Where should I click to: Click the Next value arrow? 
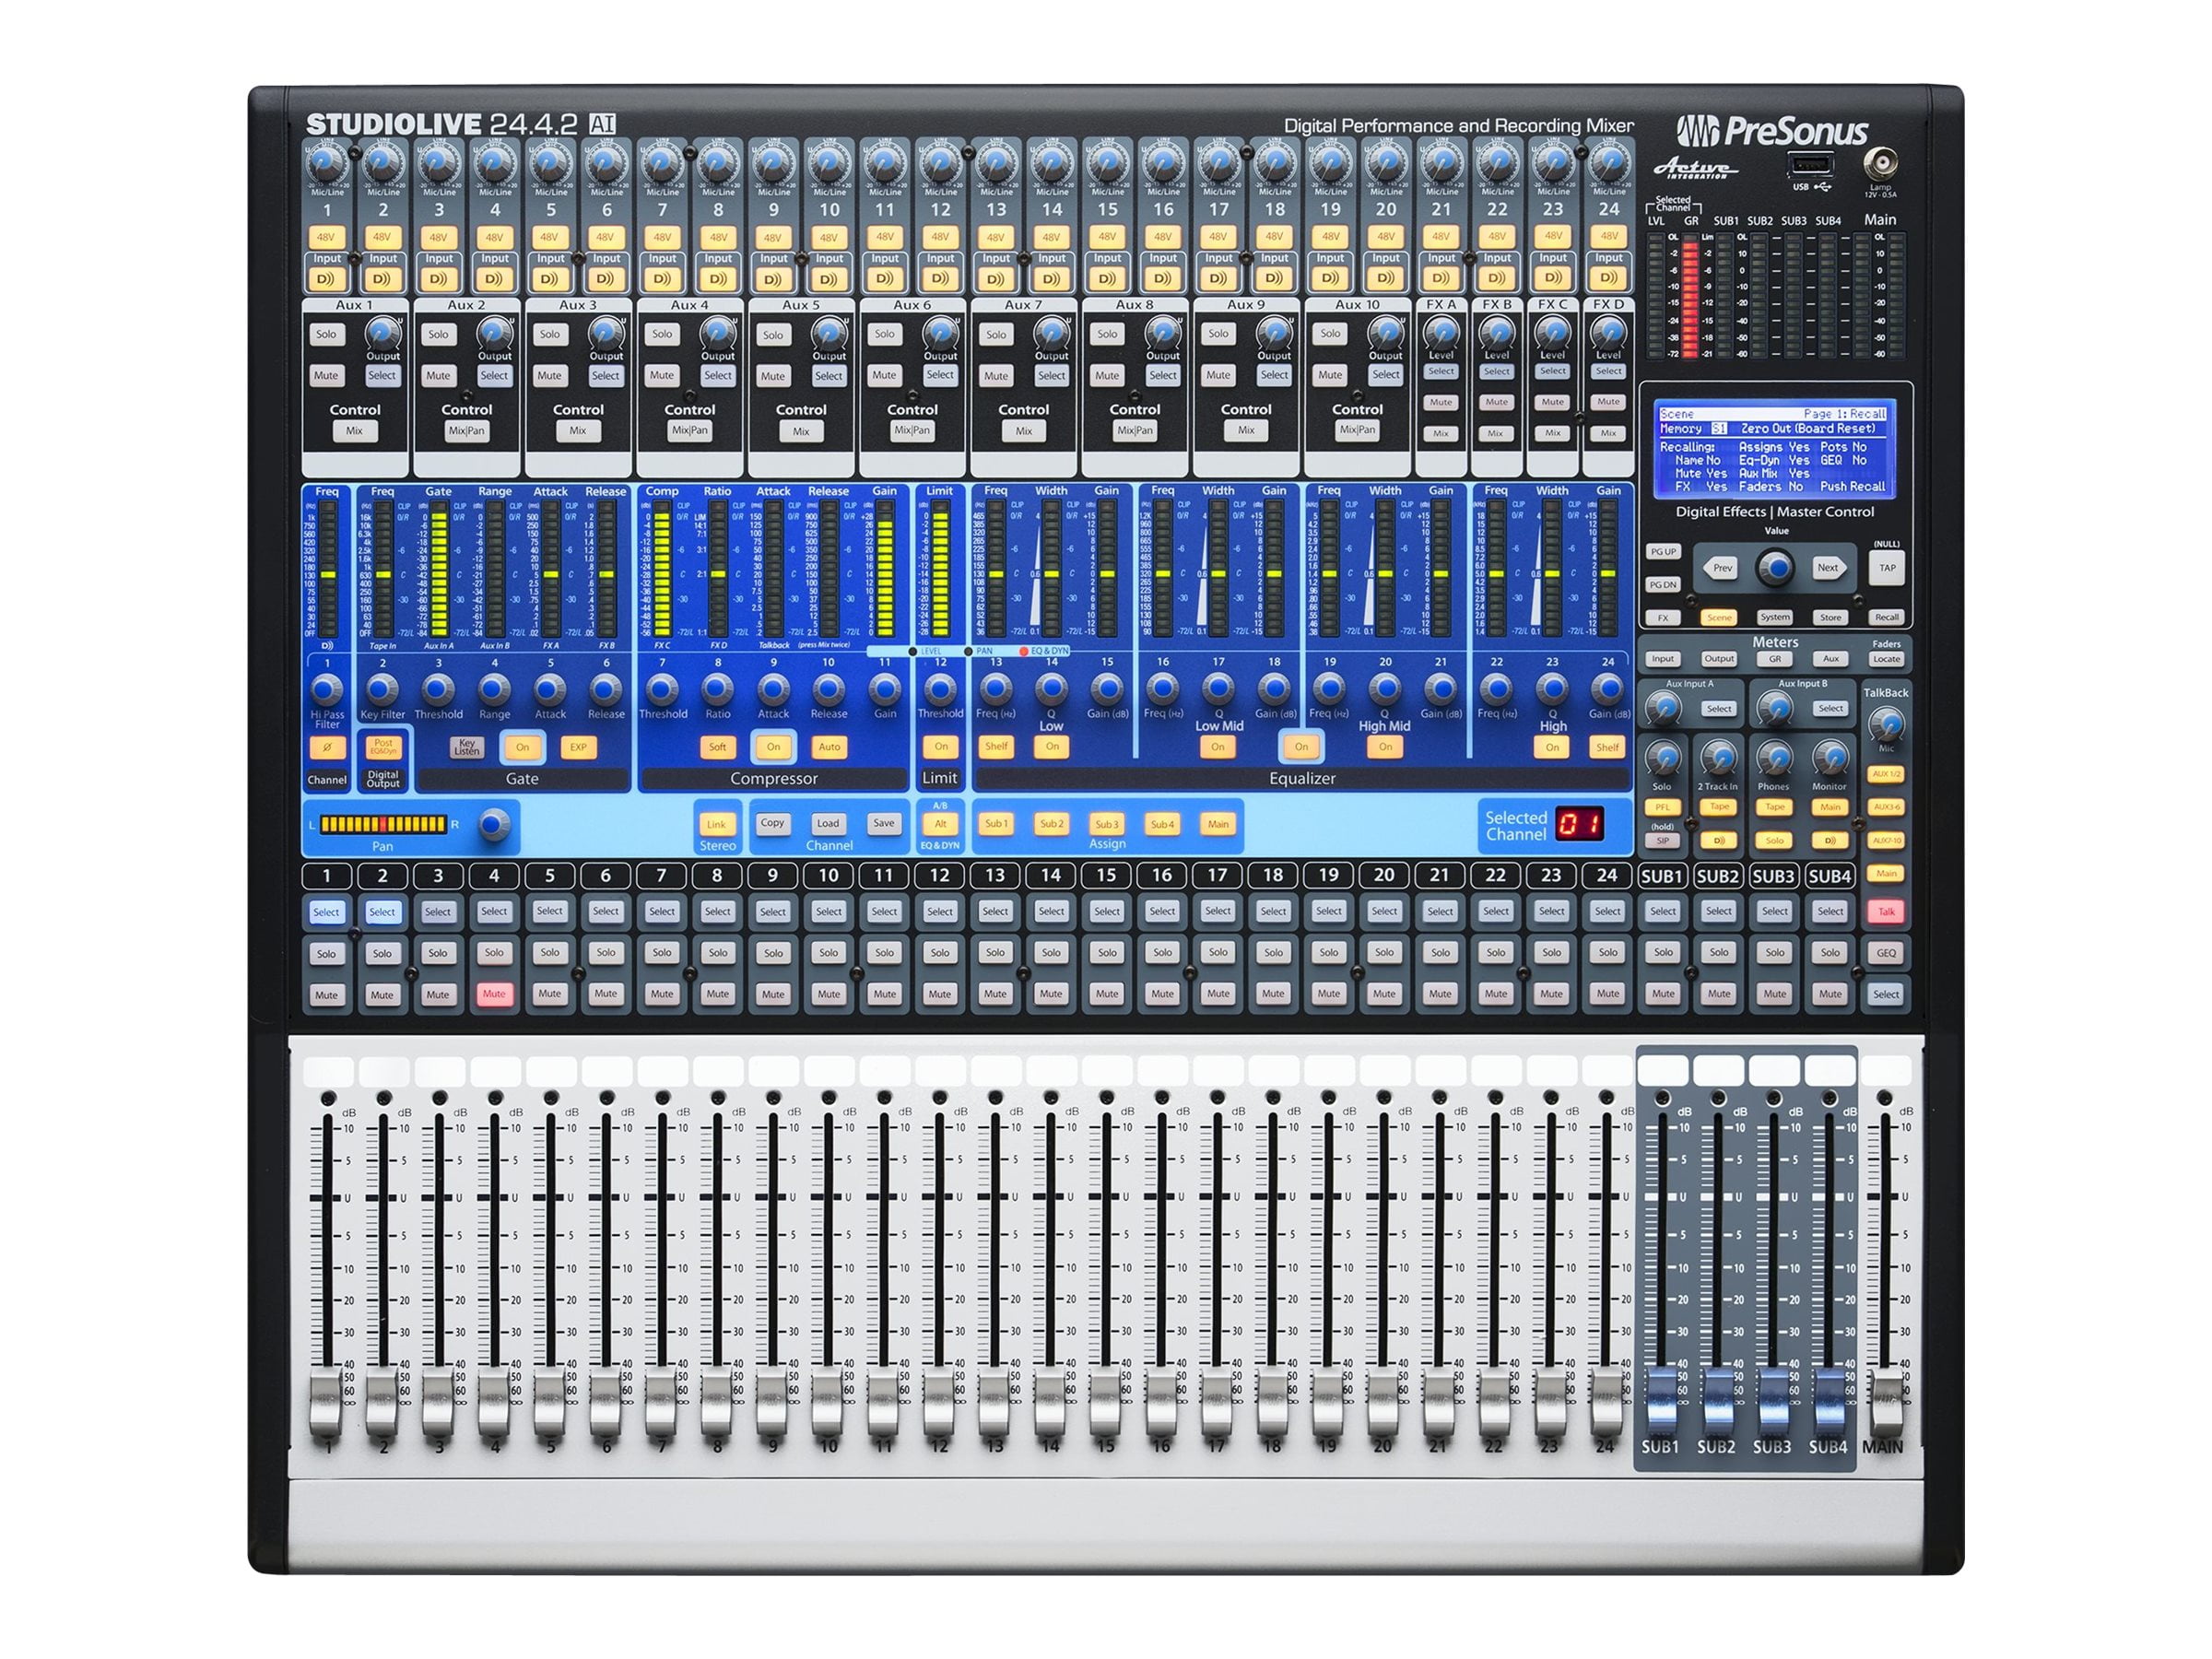click(x=1830, y=567)
